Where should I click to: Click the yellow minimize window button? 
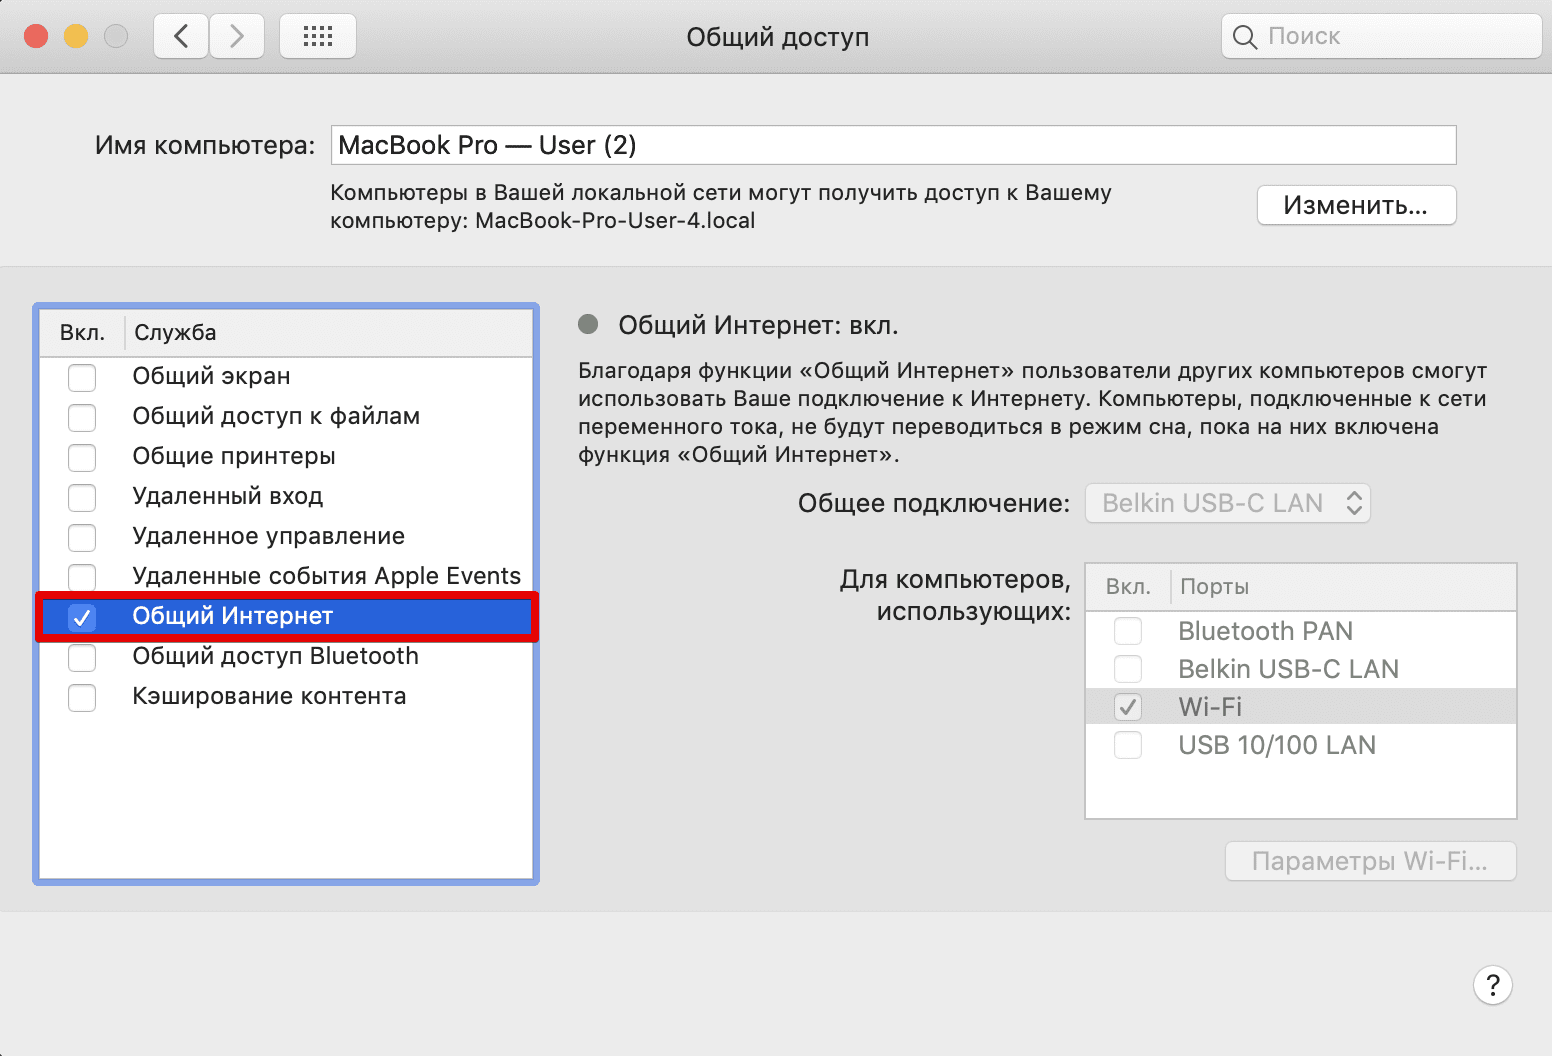[x=76, y=37]
